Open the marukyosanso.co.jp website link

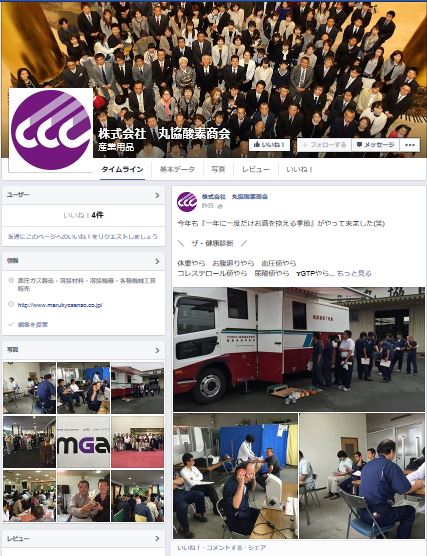coord(60,305)
